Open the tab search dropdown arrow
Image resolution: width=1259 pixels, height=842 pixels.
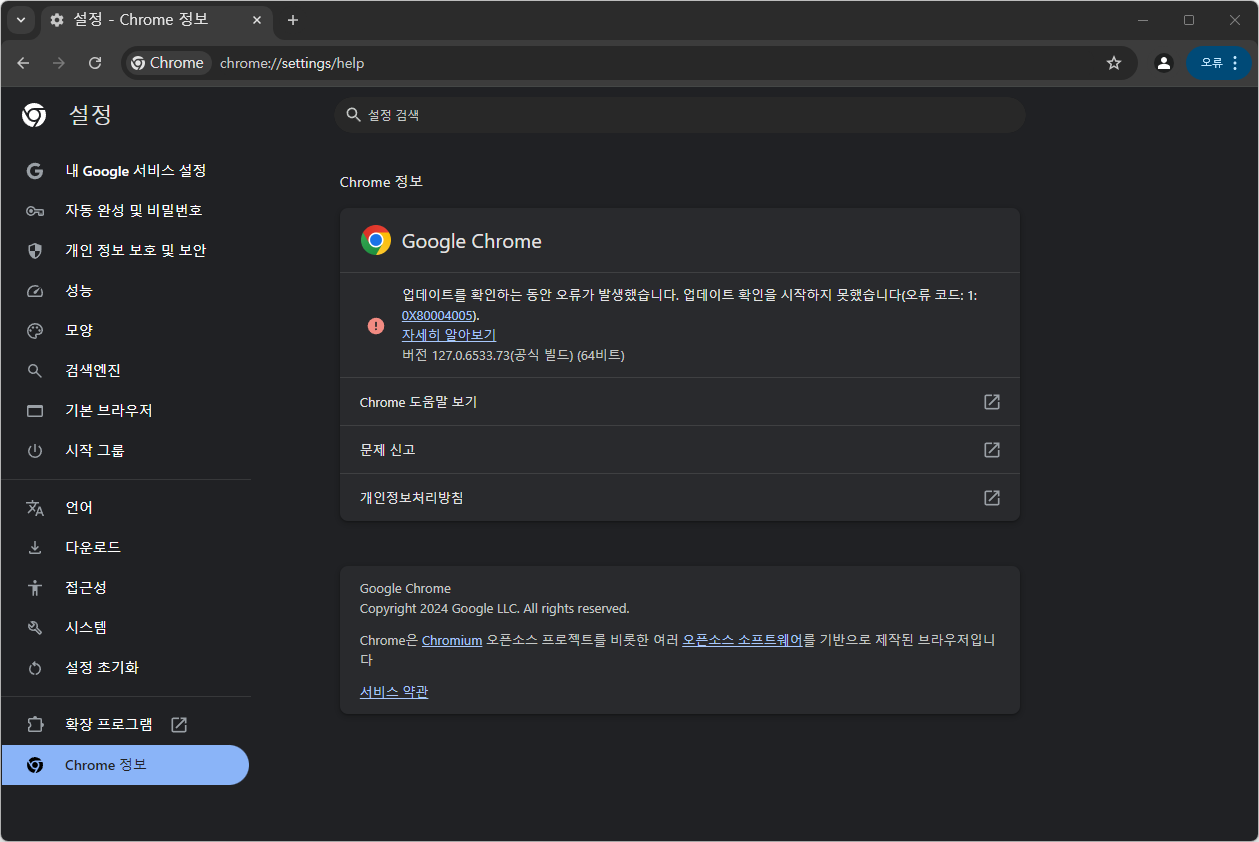click(20, 20)
